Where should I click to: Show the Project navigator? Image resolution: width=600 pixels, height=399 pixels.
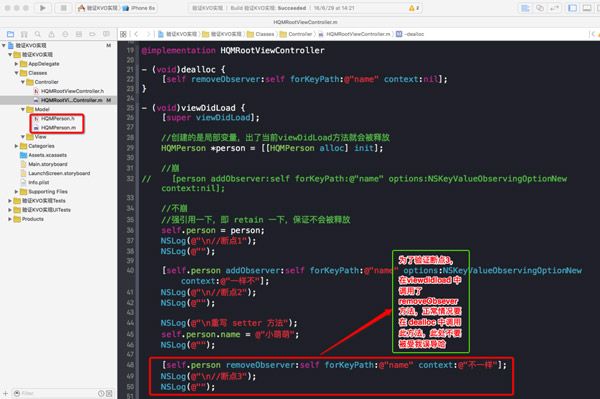(x=10, y=34)
